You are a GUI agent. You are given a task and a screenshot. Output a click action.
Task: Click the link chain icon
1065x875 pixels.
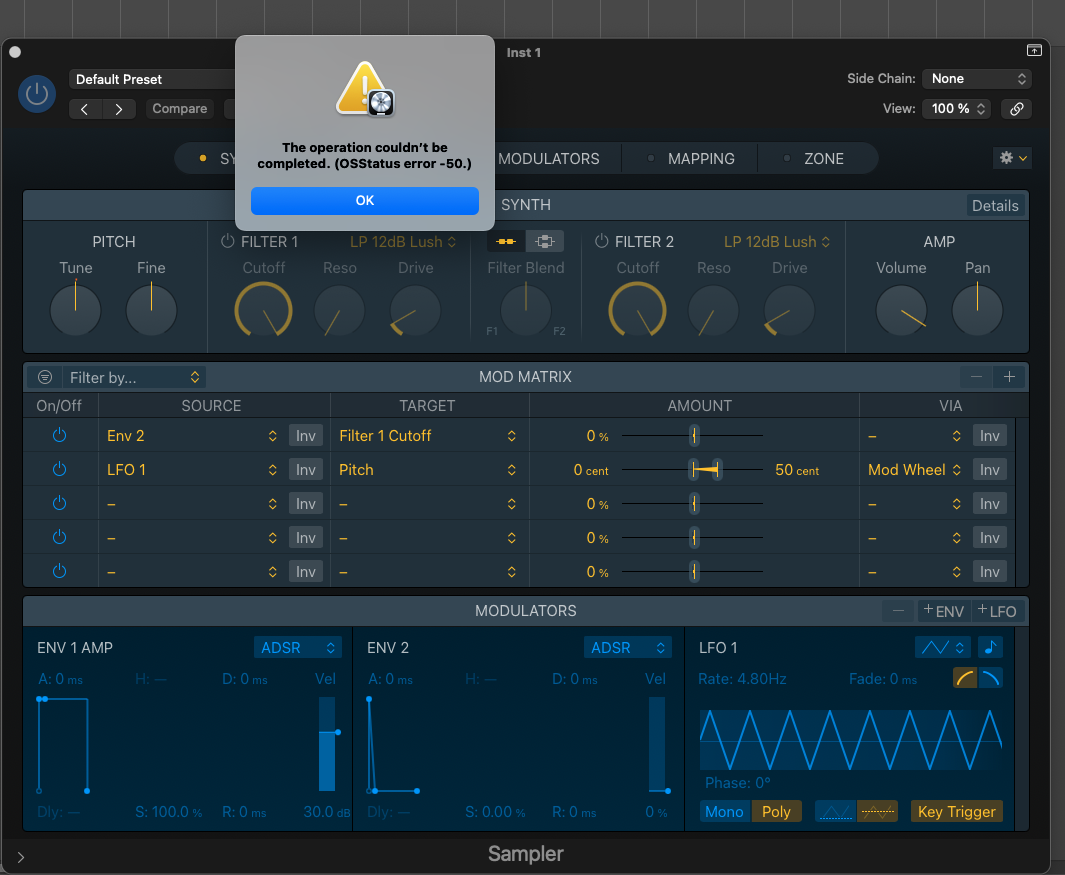(x=1016, y=109)
